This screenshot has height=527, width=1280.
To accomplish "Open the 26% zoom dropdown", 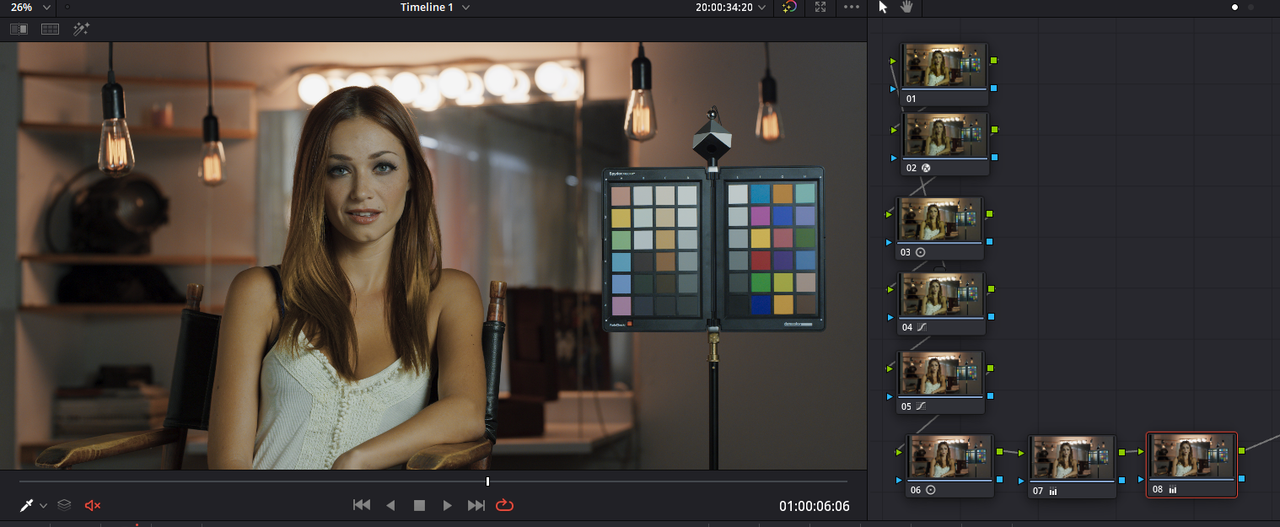I will (x=31, y=7).
